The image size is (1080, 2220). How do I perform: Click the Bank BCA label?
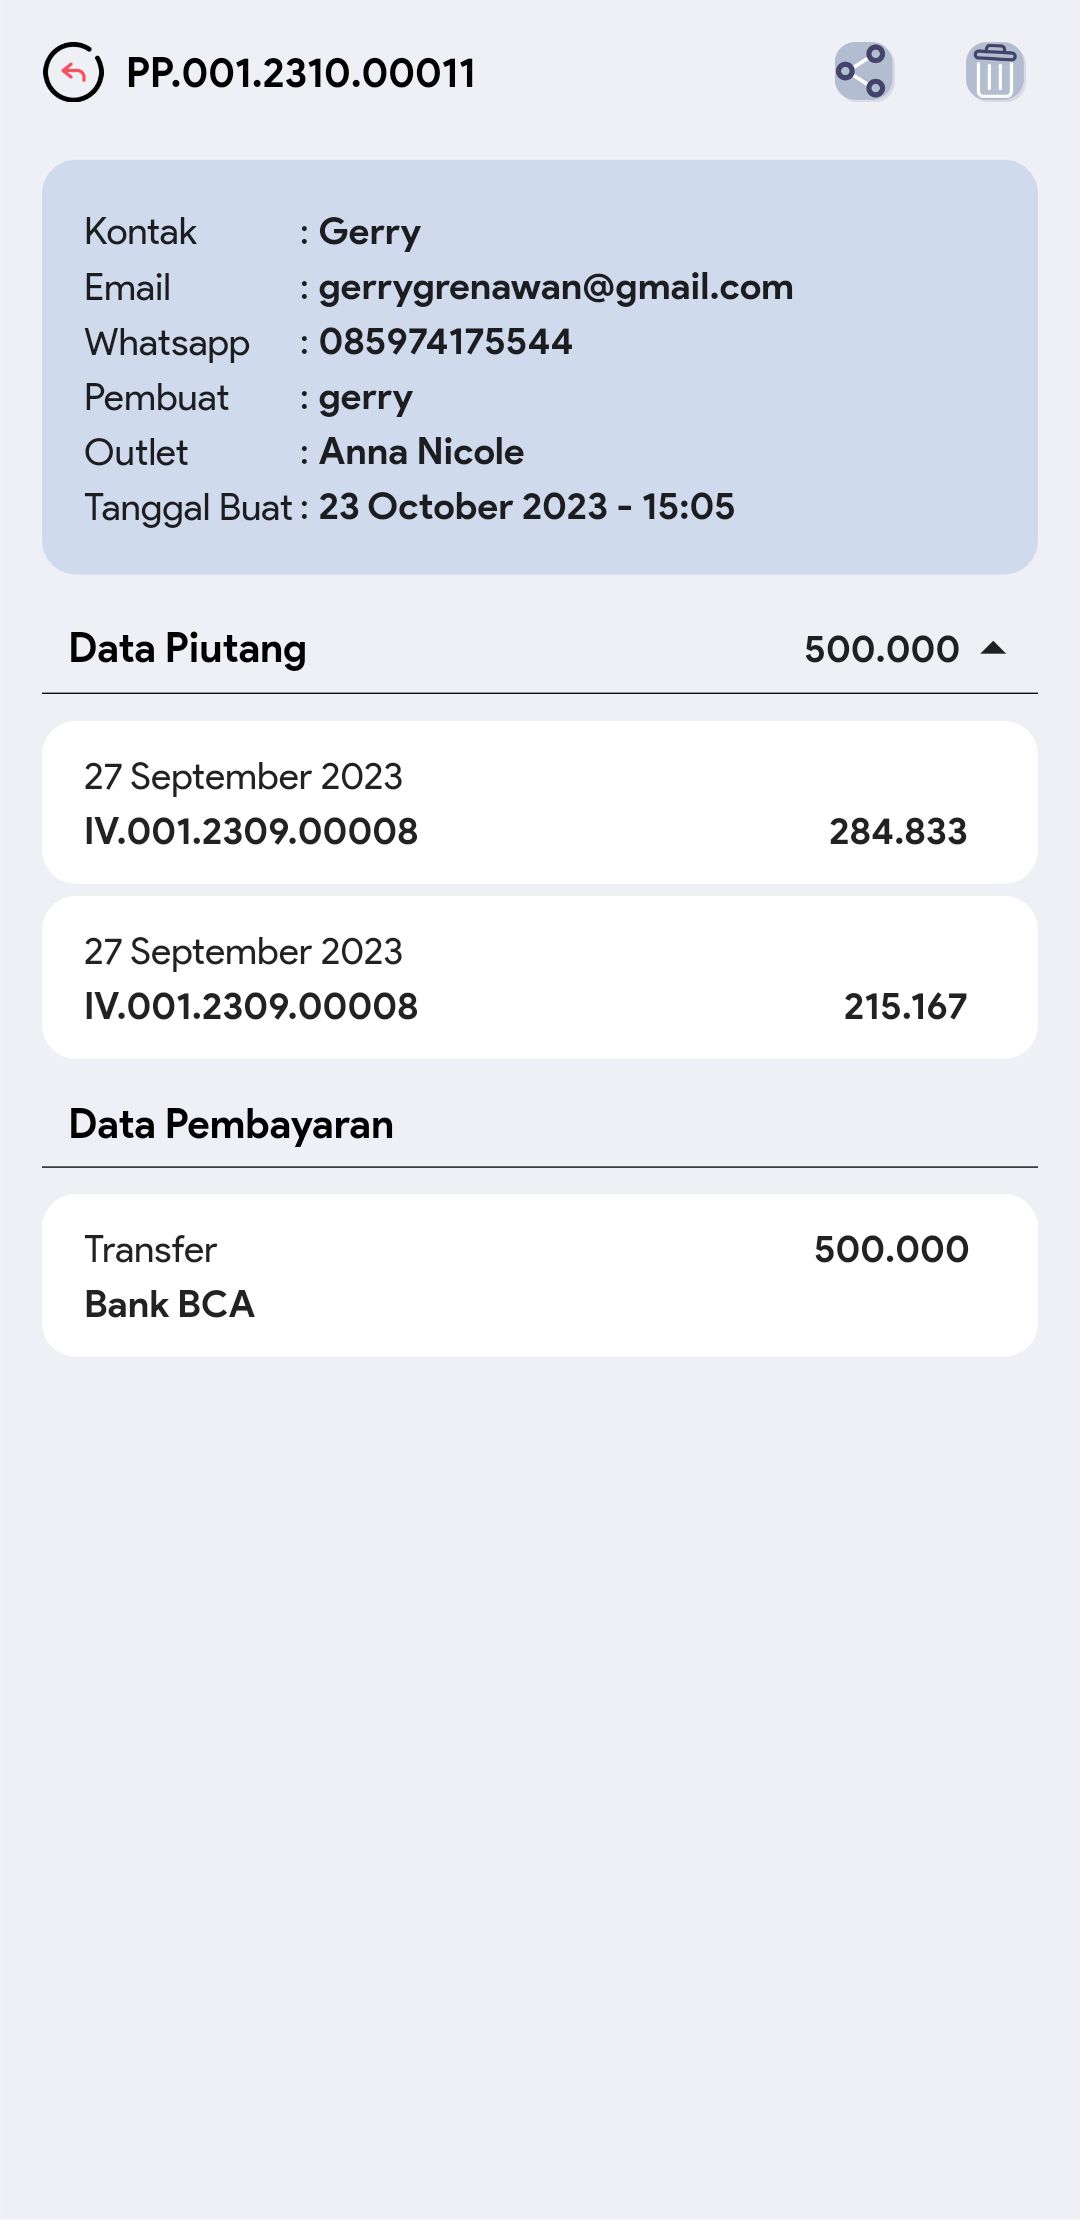pos(170,1305)
